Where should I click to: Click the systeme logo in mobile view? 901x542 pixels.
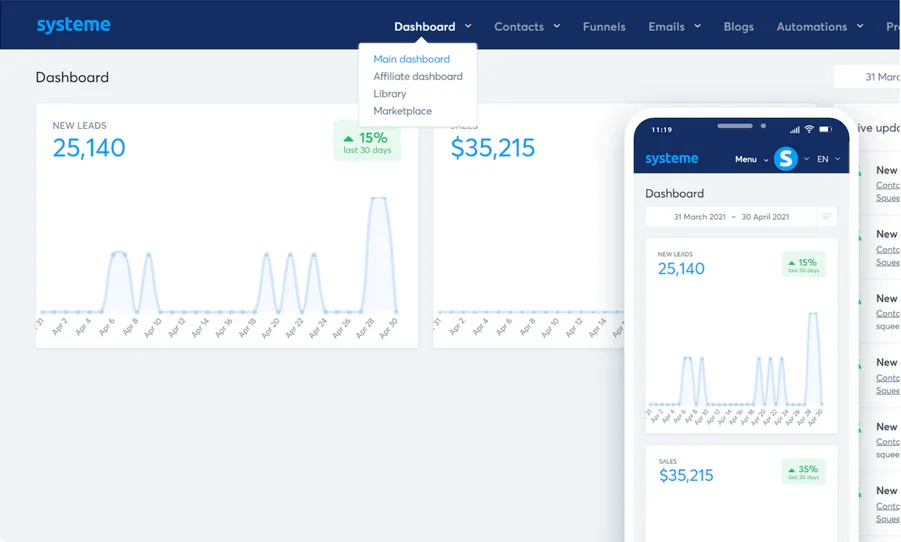671,159
